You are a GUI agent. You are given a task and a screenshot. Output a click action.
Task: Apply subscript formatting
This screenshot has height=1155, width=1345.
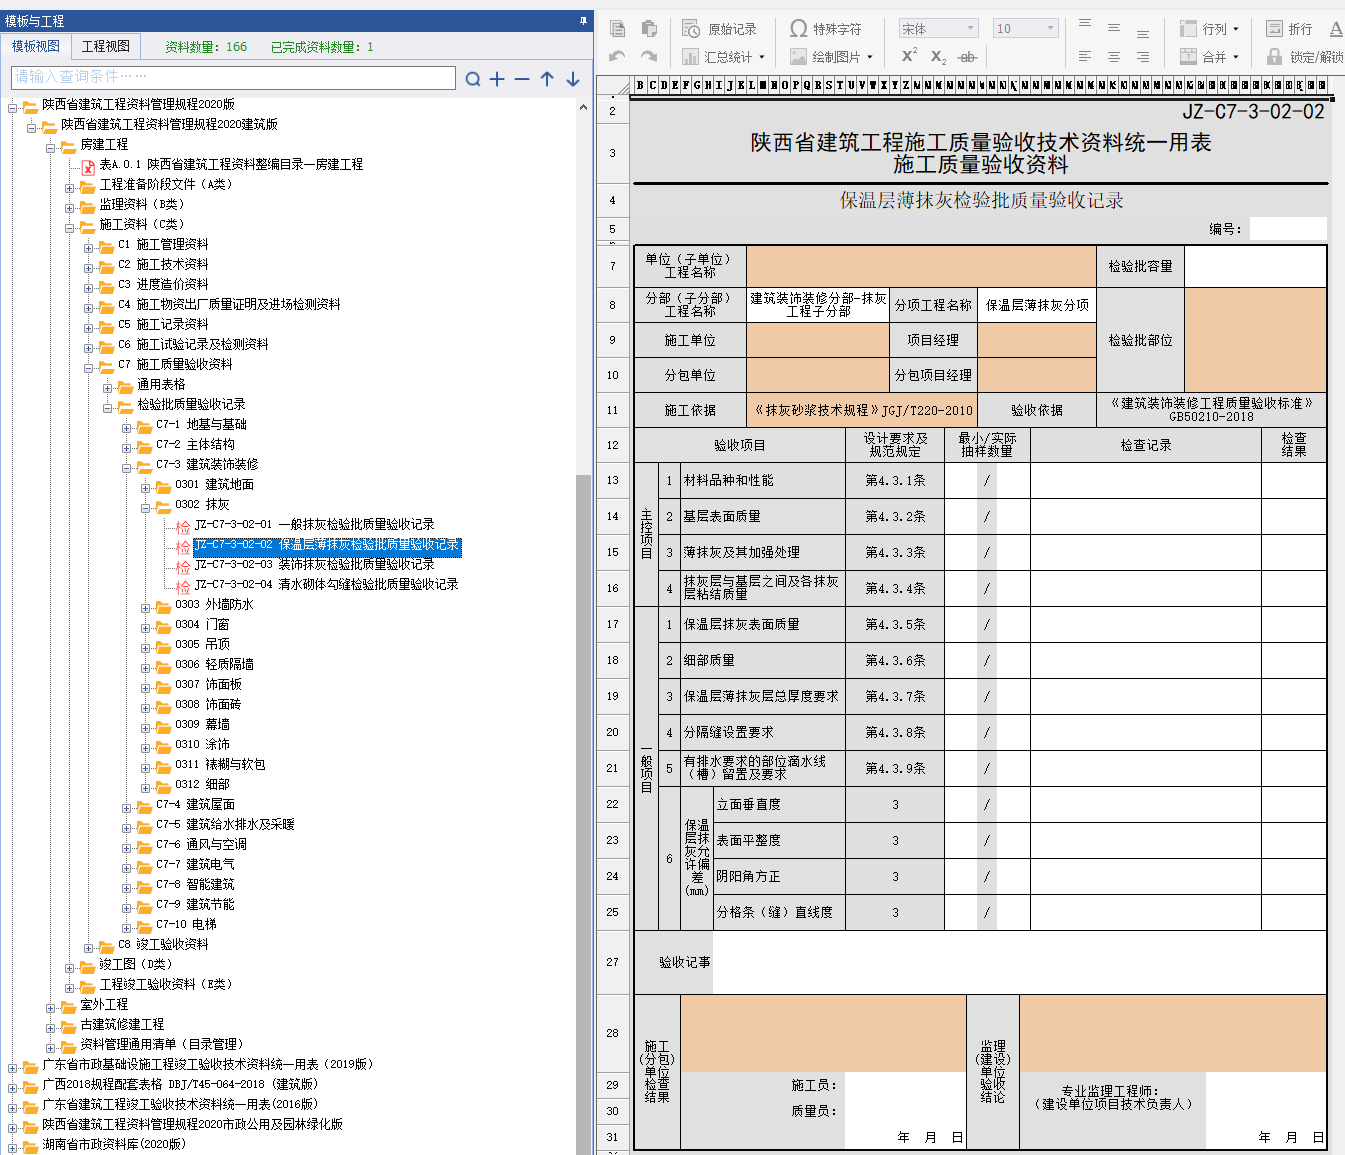(x=938, y=57)
